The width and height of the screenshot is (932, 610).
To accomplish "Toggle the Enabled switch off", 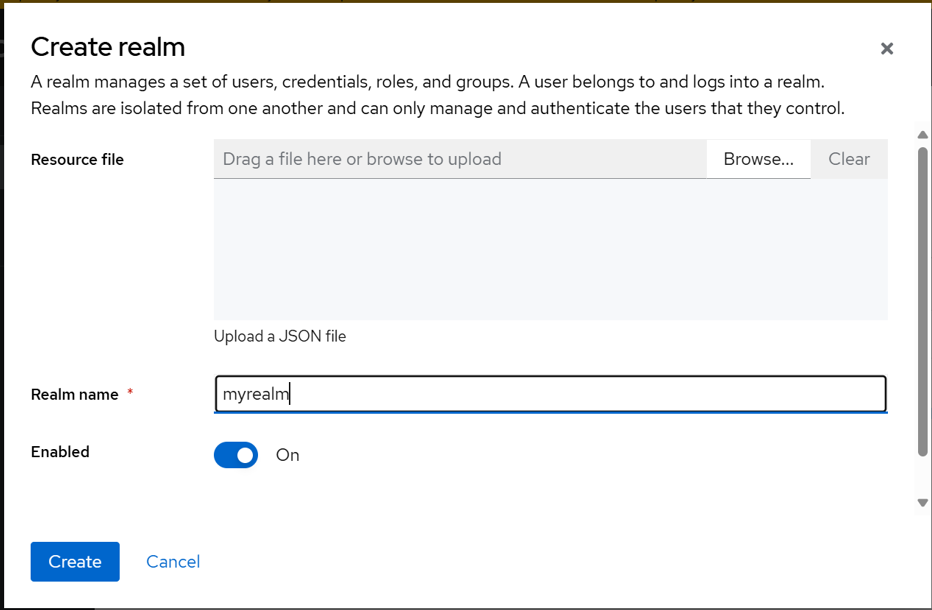I will (x=236, y=455).
